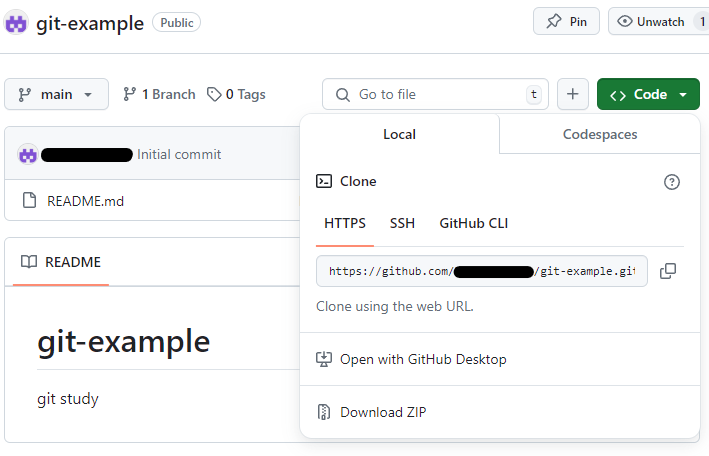Click the git-example repository name heading
Image resolution: width=709 pixels, height=456 pixels.
click(x=90, y=23)
